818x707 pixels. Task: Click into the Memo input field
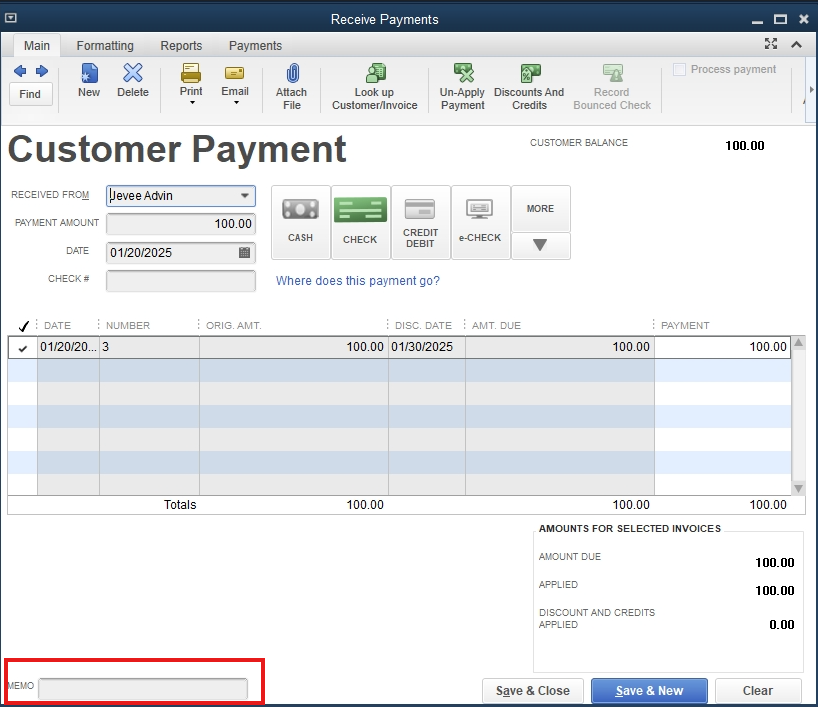143,689
